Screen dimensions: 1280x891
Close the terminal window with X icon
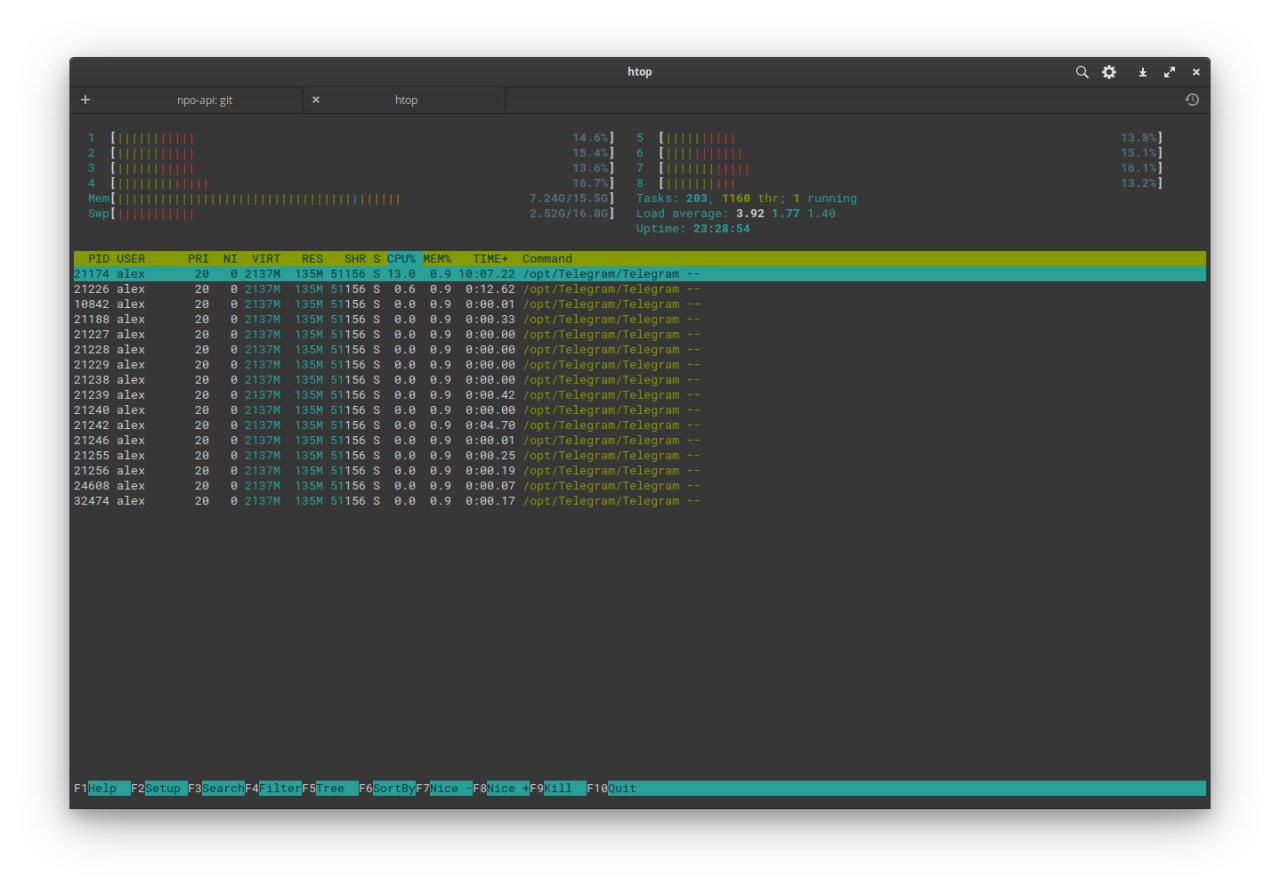1196,72
